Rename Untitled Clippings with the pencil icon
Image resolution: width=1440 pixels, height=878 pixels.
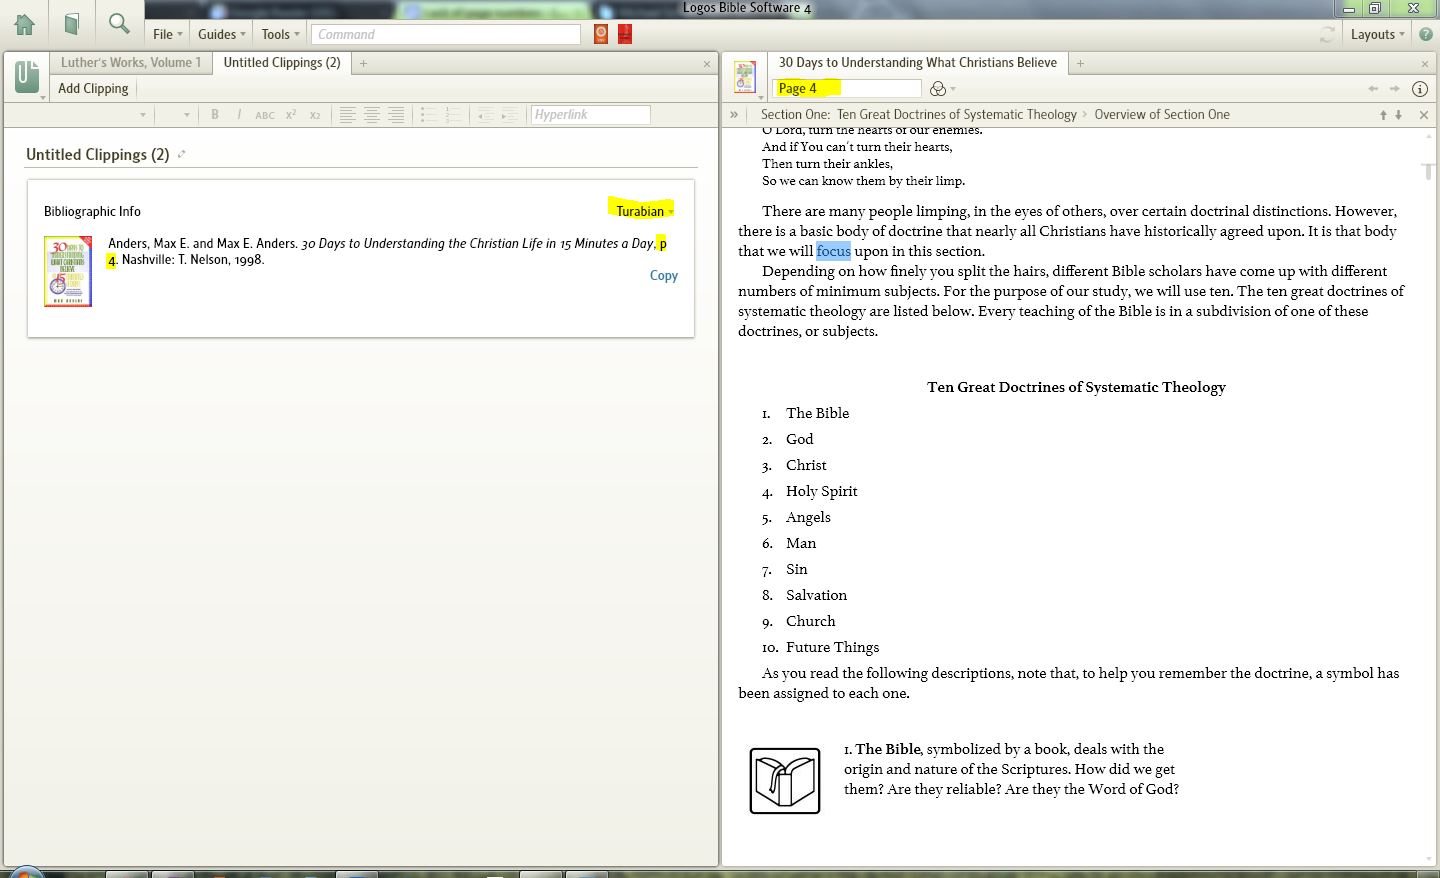[182, 154]
